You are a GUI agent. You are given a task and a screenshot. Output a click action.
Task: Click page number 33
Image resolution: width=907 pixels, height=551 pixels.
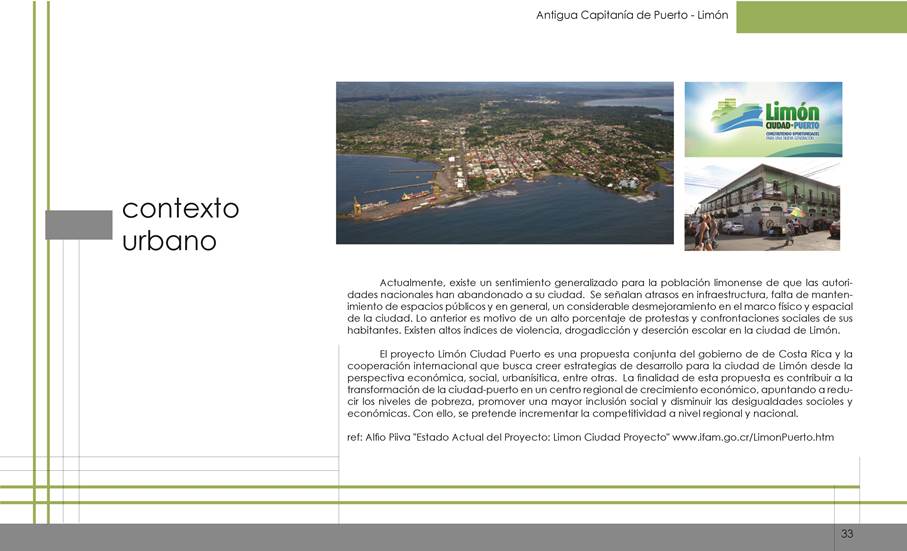(847, 534)
